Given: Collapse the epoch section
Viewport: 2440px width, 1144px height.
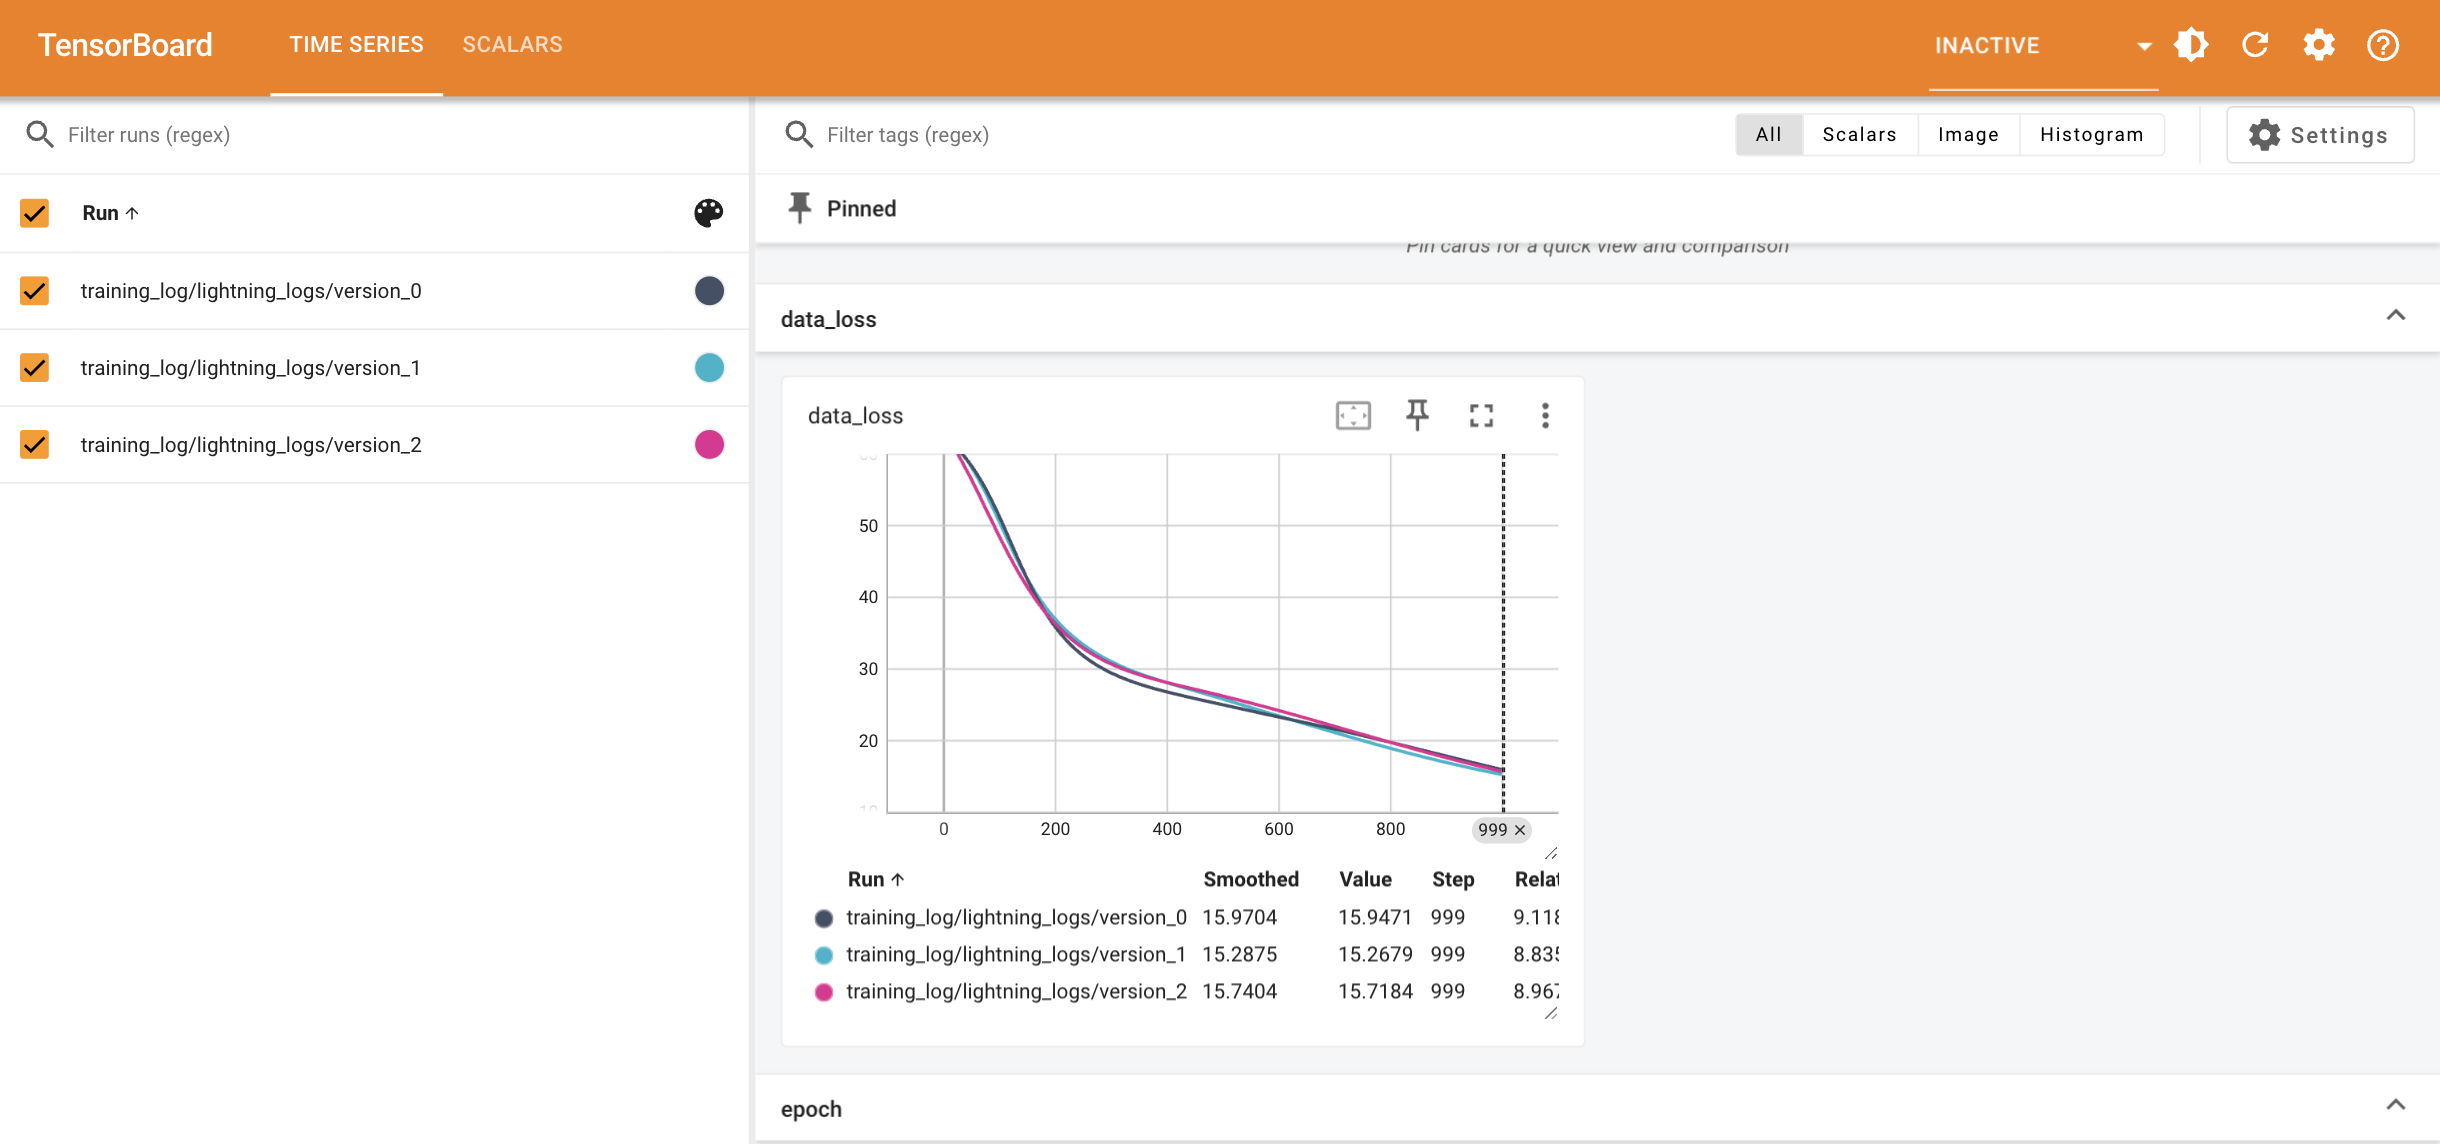Looking at the screenshot, I should tap(2395, 1106).
